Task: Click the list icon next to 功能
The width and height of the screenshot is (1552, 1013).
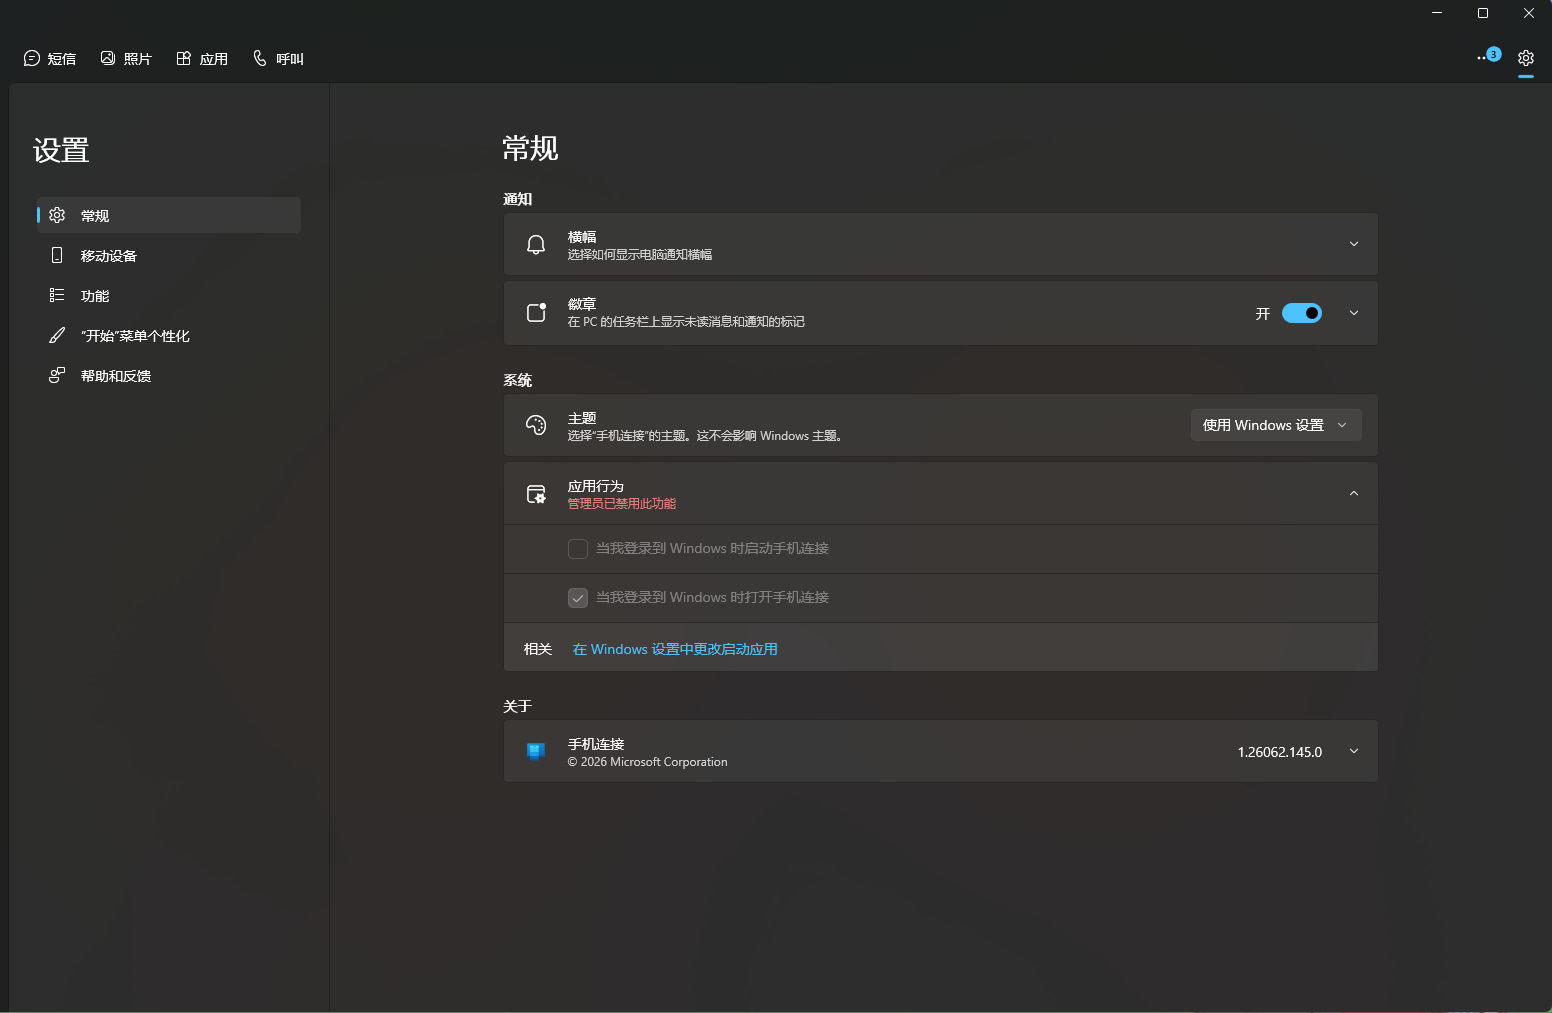Action: click(x=57, y=295)
